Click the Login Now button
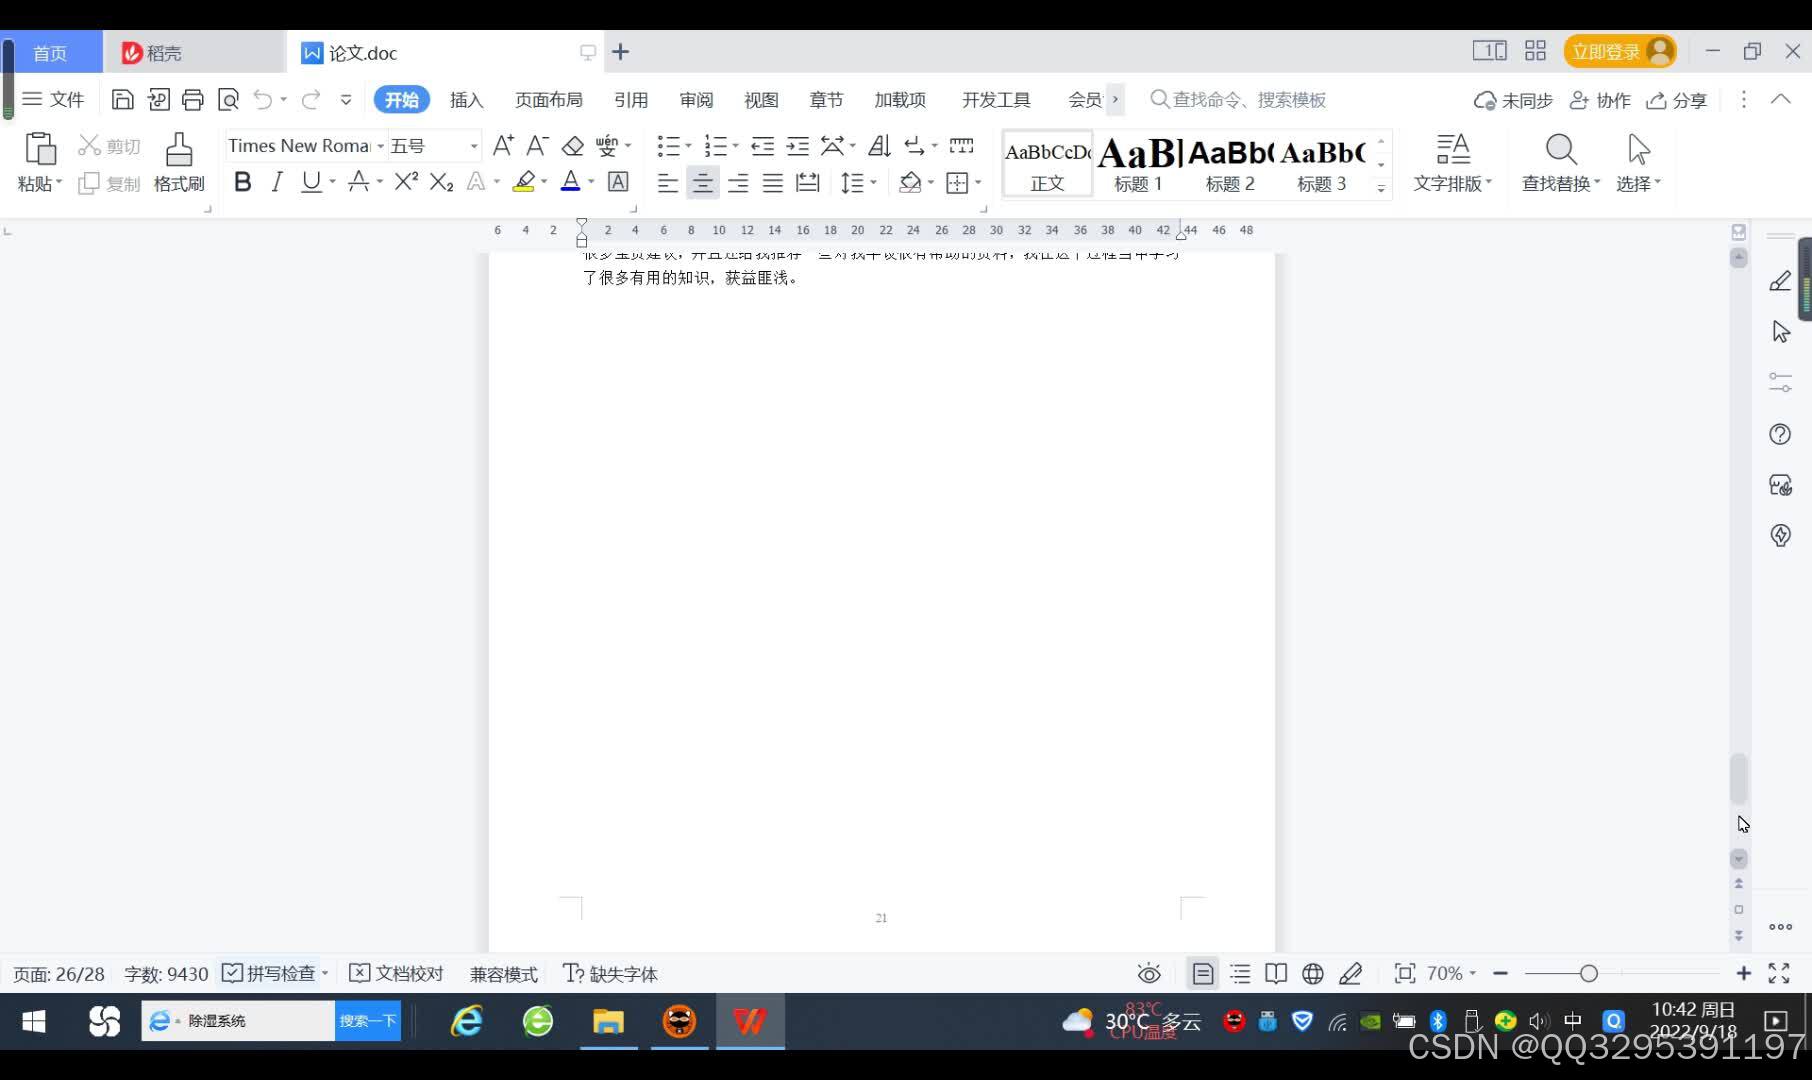The width and height of the screenshot is (1812, 1080). point(1619,51)
